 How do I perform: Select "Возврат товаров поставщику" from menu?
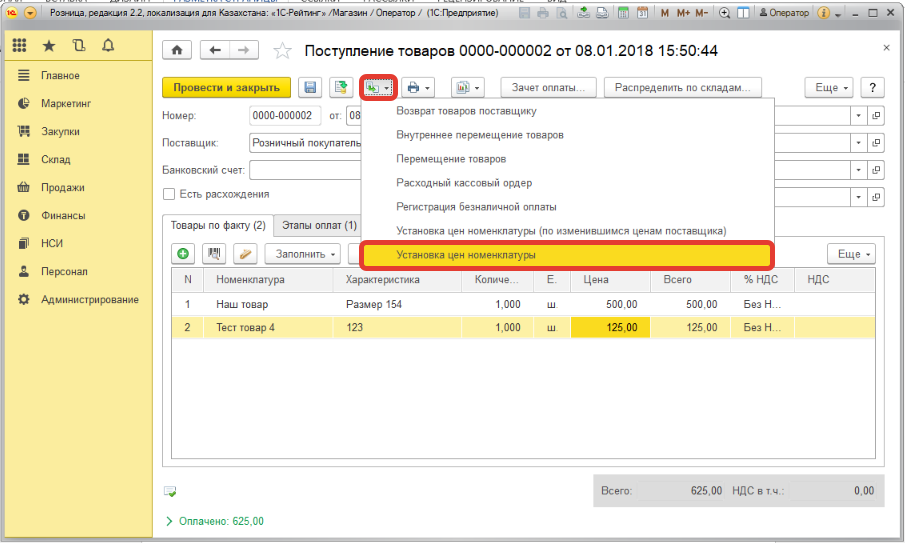tap(466, 111)
